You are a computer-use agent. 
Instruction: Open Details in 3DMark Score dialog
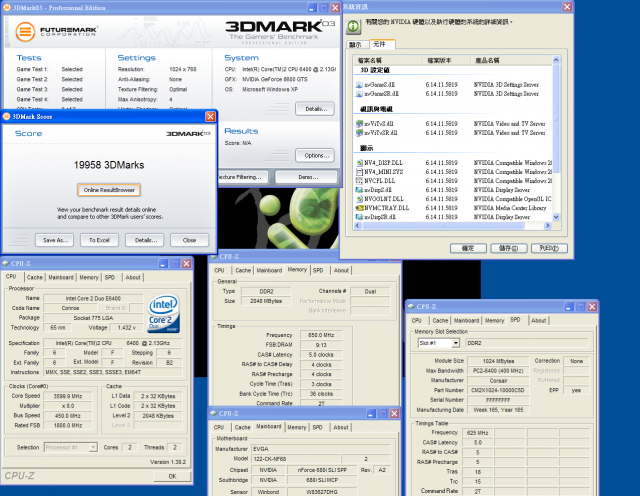[x=144, y=240]
